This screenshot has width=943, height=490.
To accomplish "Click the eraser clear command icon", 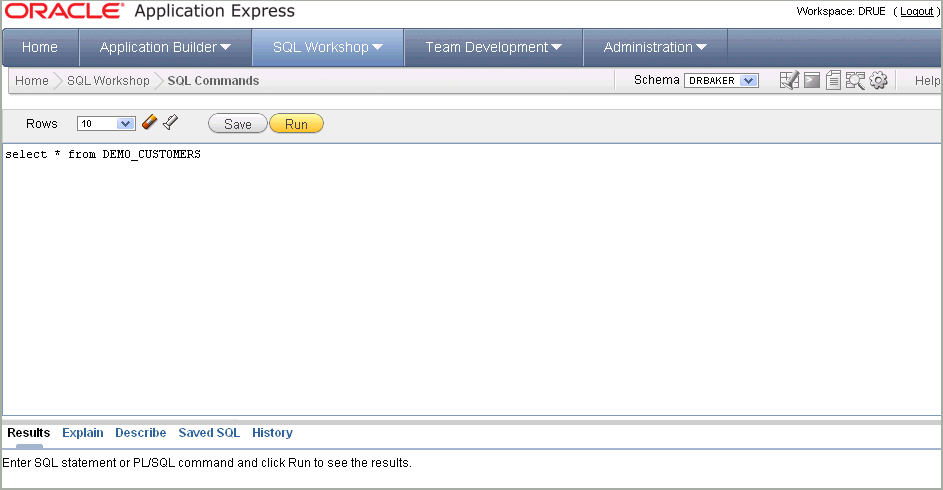I will coord(149,123).
